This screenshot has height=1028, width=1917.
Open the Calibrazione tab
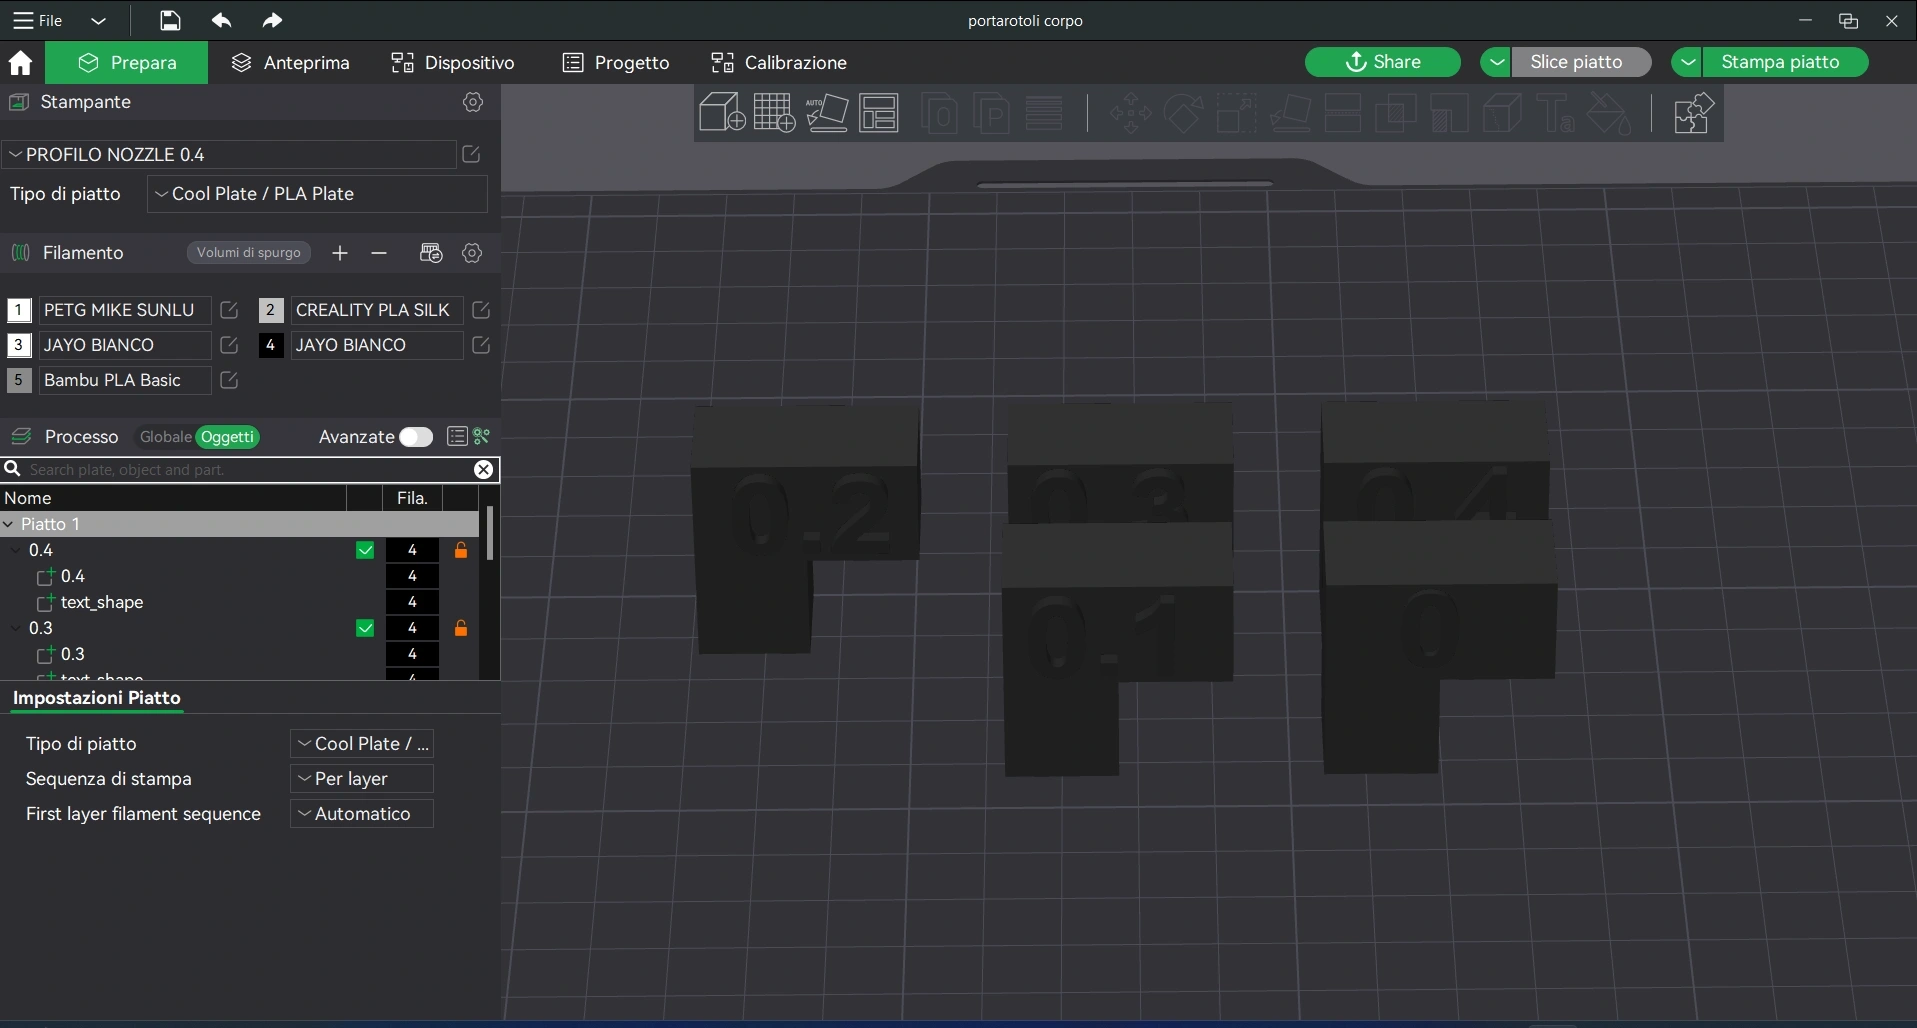click(x=779, y=63)
